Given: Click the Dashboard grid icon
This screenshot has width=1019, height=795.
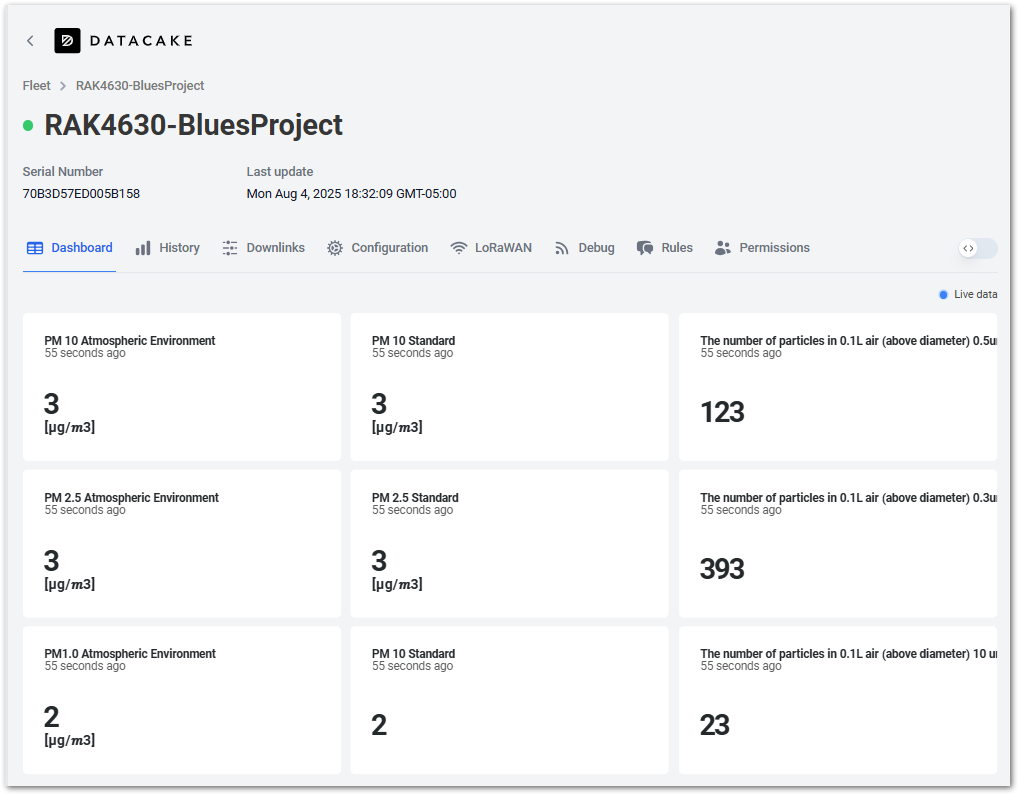Looking at the screenshot, I should [x=34, y=247].
